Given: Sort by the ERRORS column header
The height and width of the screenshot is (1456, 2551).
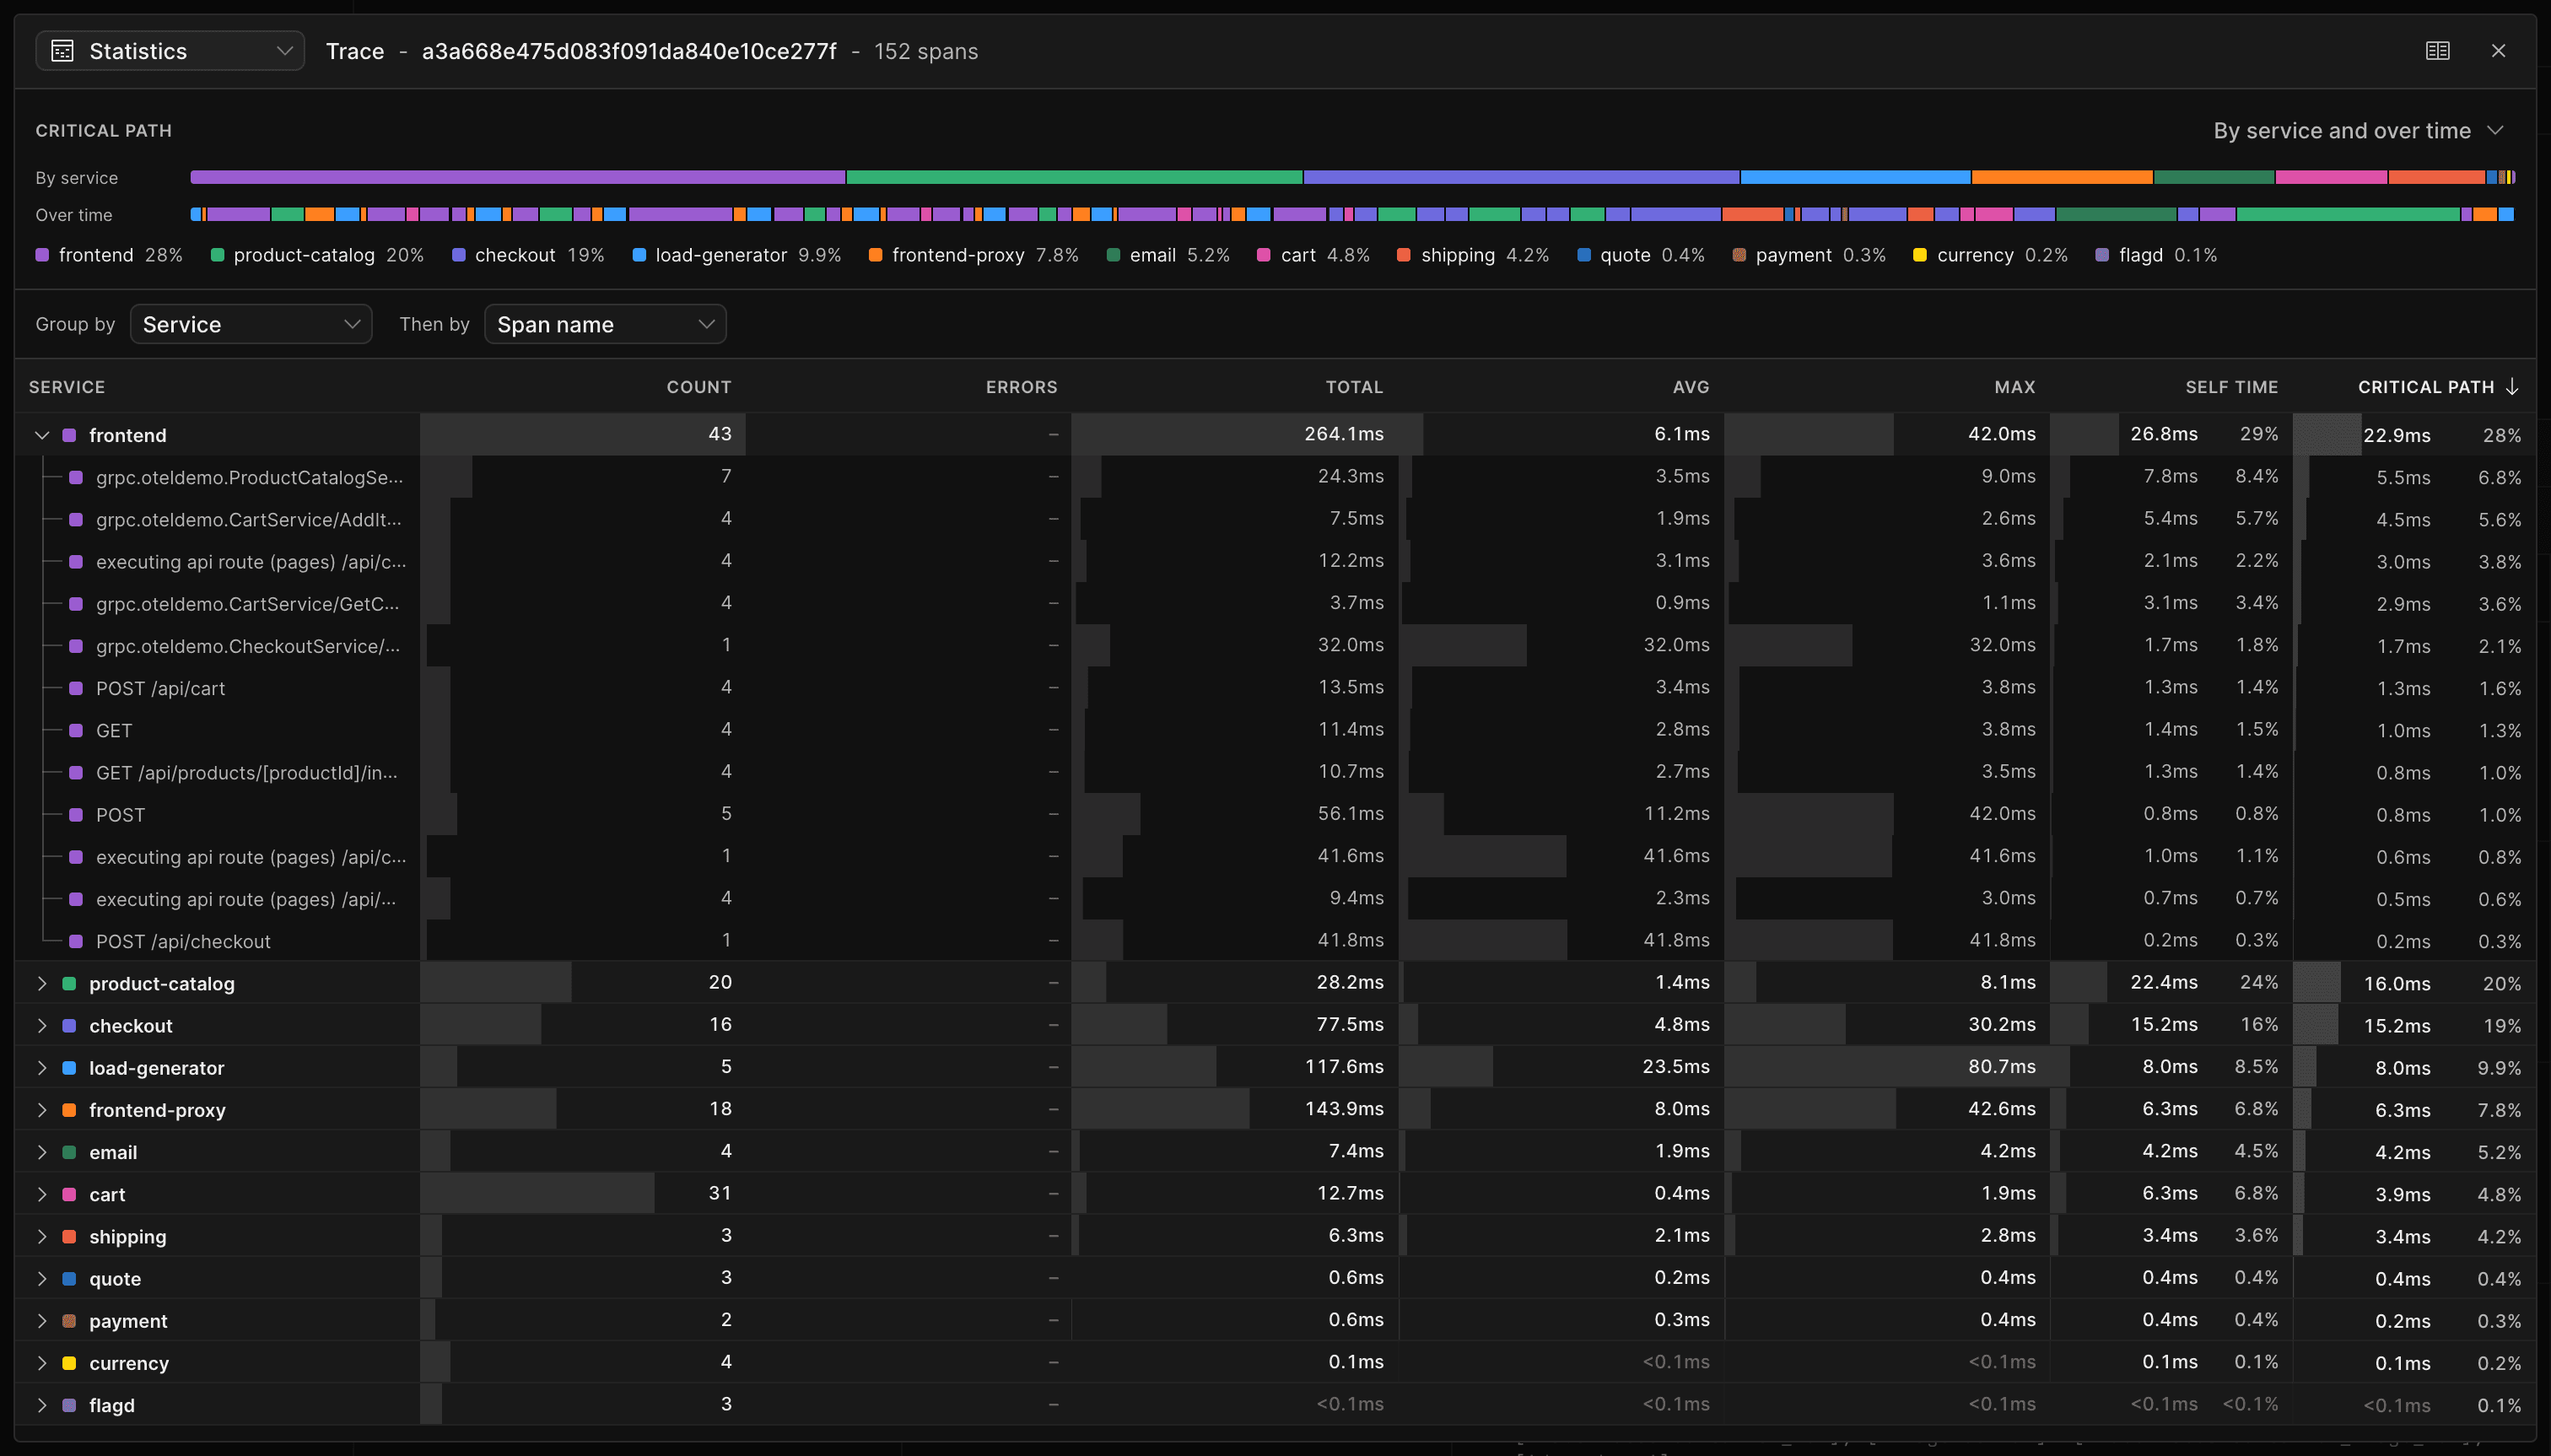Looking at the screenshot, I should point(1021,387).
